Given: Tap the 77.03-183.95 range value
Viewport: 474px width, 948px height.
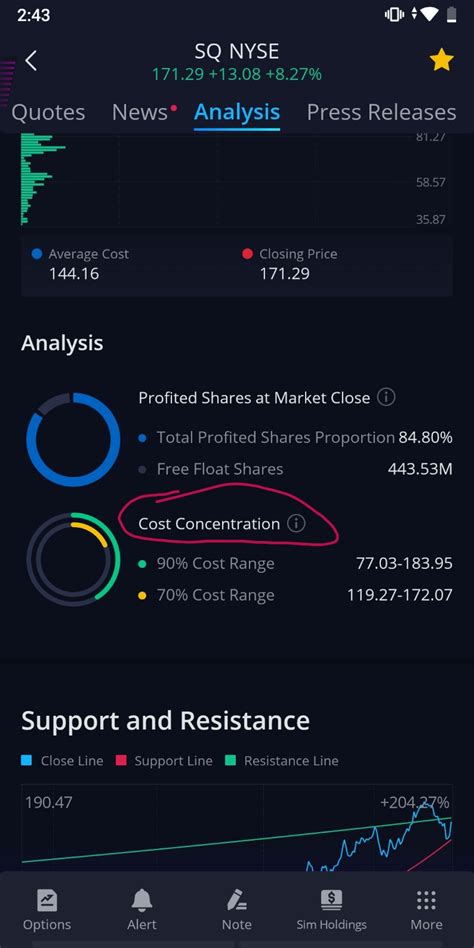Looking at the screenshot, I should coord(404,563).
